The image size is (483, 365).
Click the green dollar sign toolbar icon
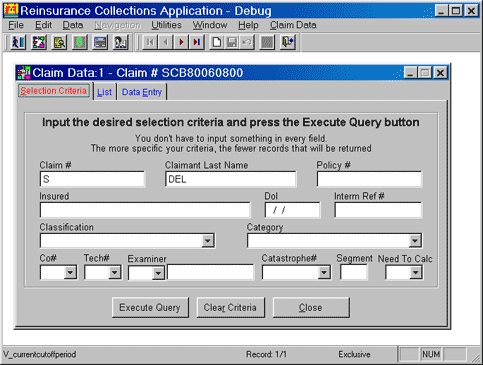coord(80,42)
